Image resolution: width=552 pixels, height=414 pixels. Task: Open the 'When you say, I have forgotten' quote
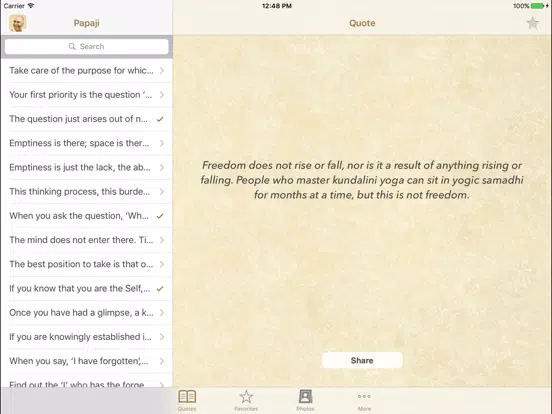(x=87, y=361)
